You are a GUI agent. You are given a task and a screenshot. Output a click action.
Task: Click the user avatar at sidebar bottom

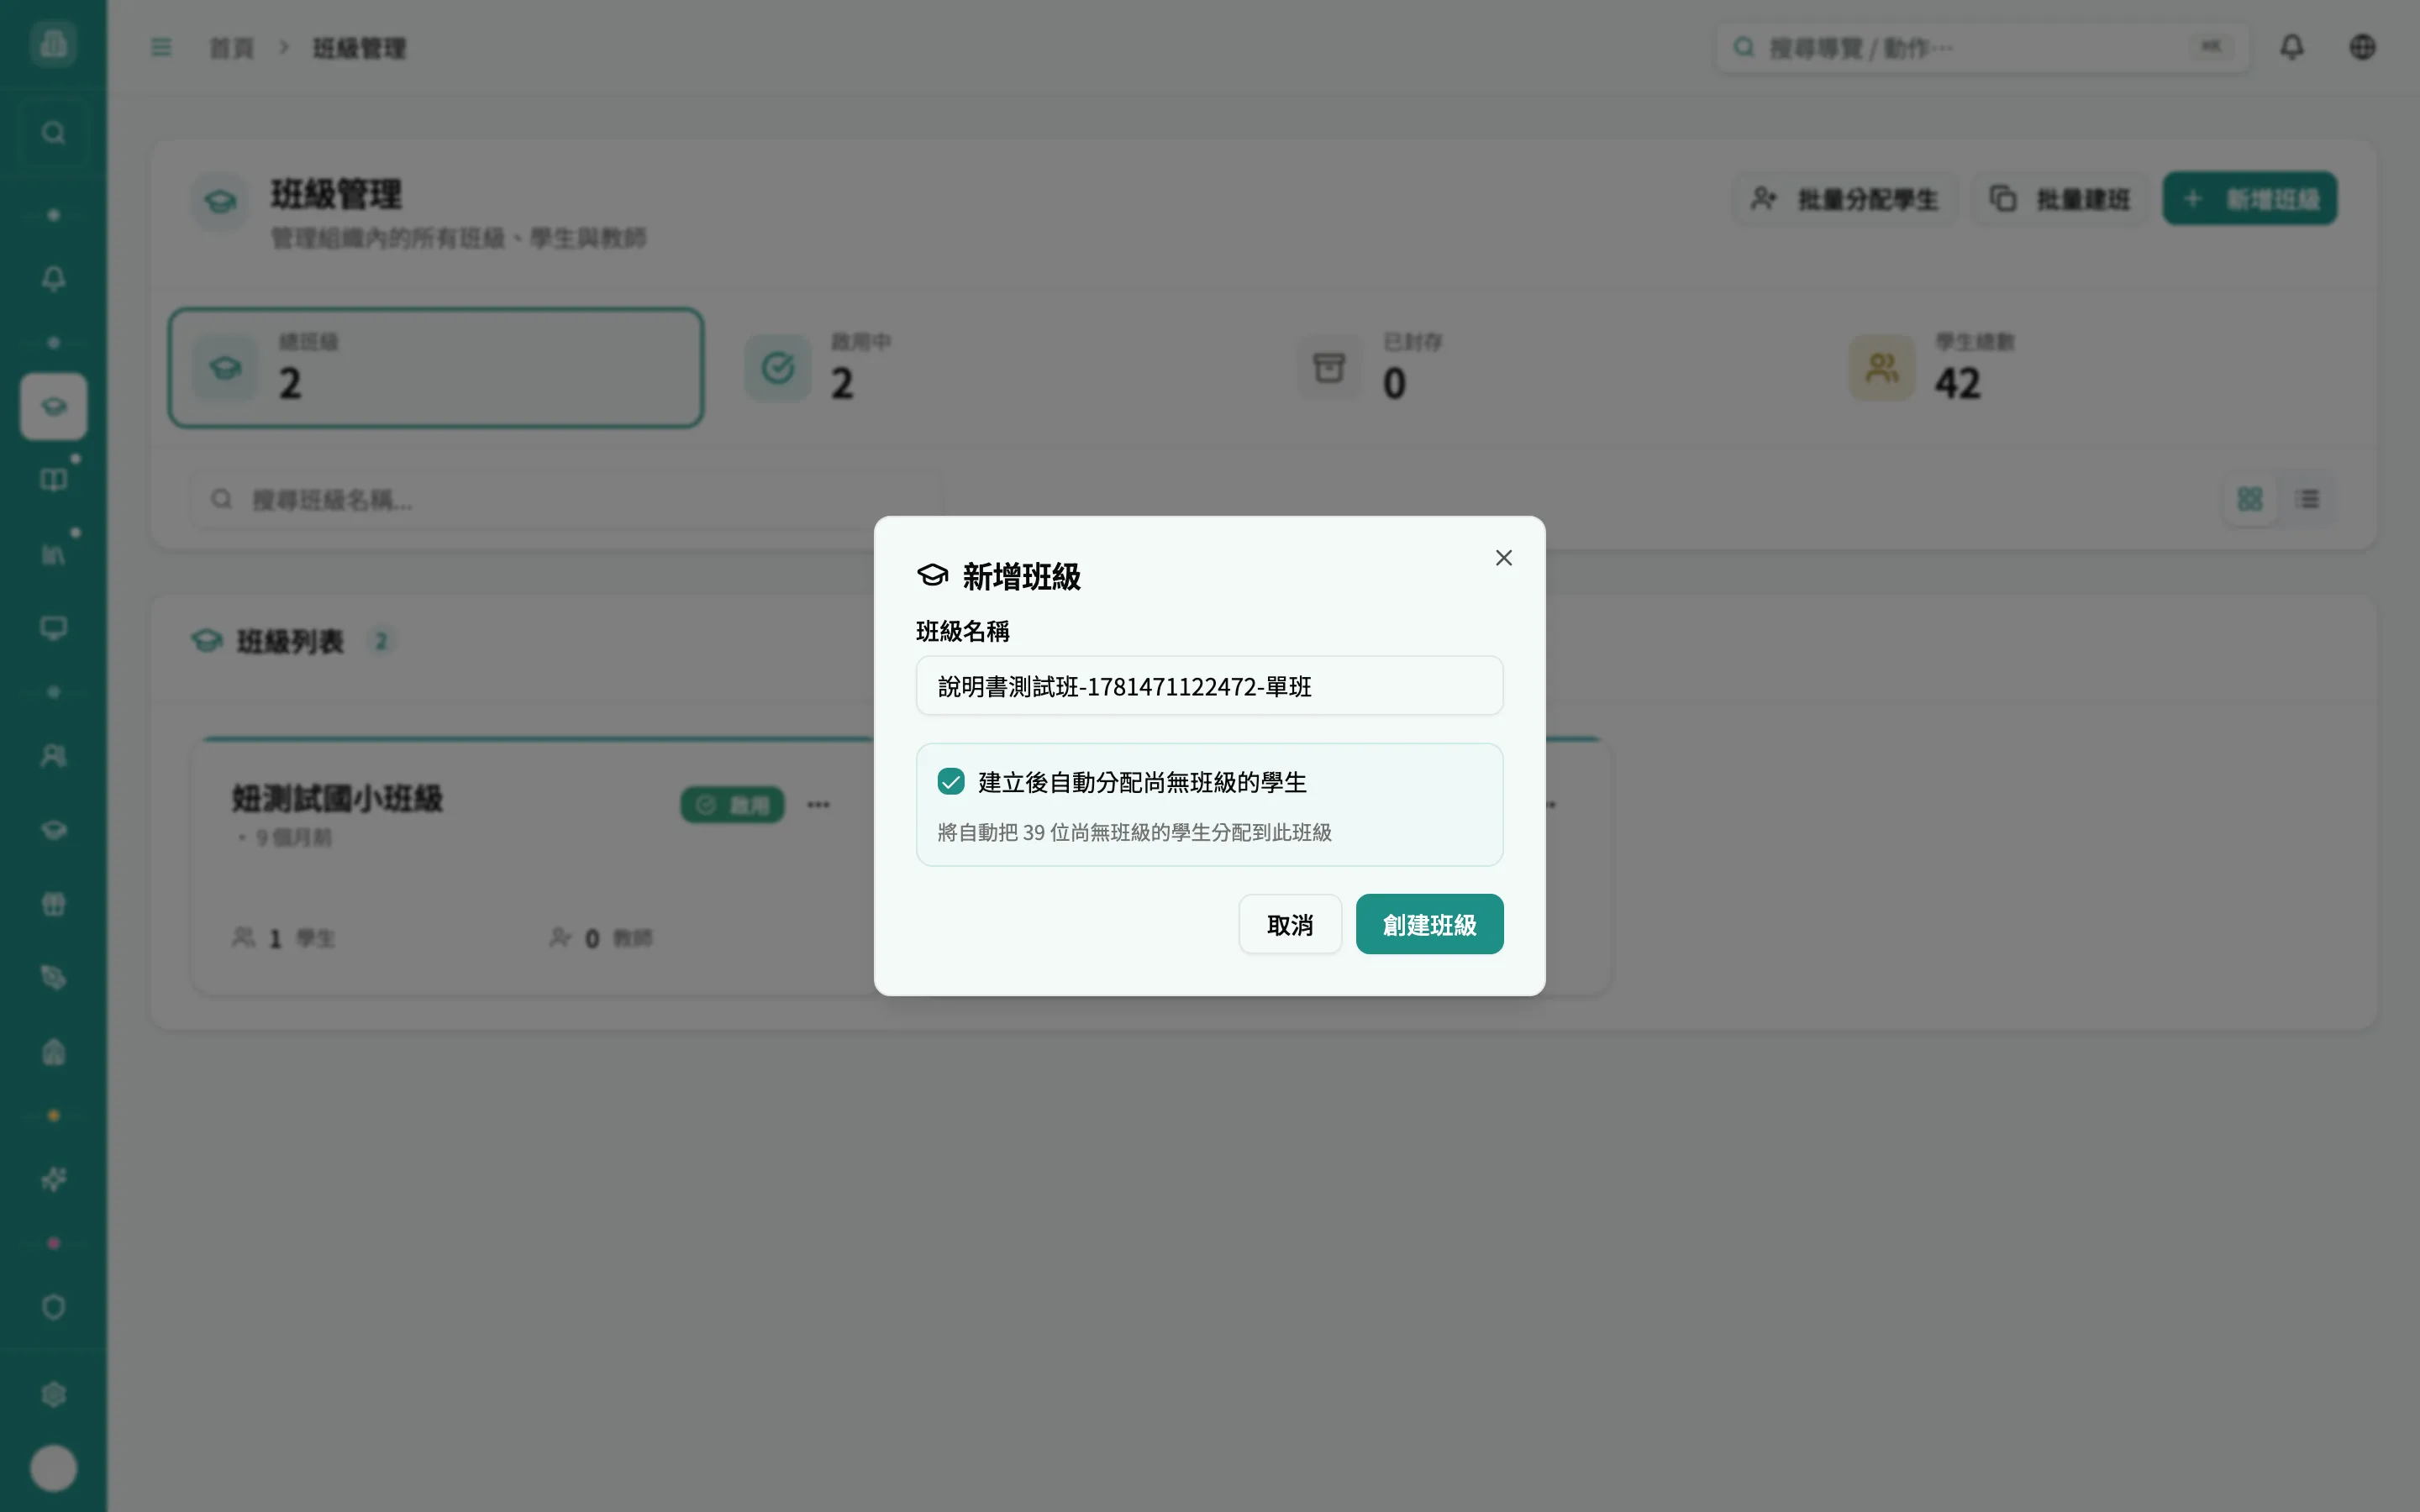[53, 1468]
